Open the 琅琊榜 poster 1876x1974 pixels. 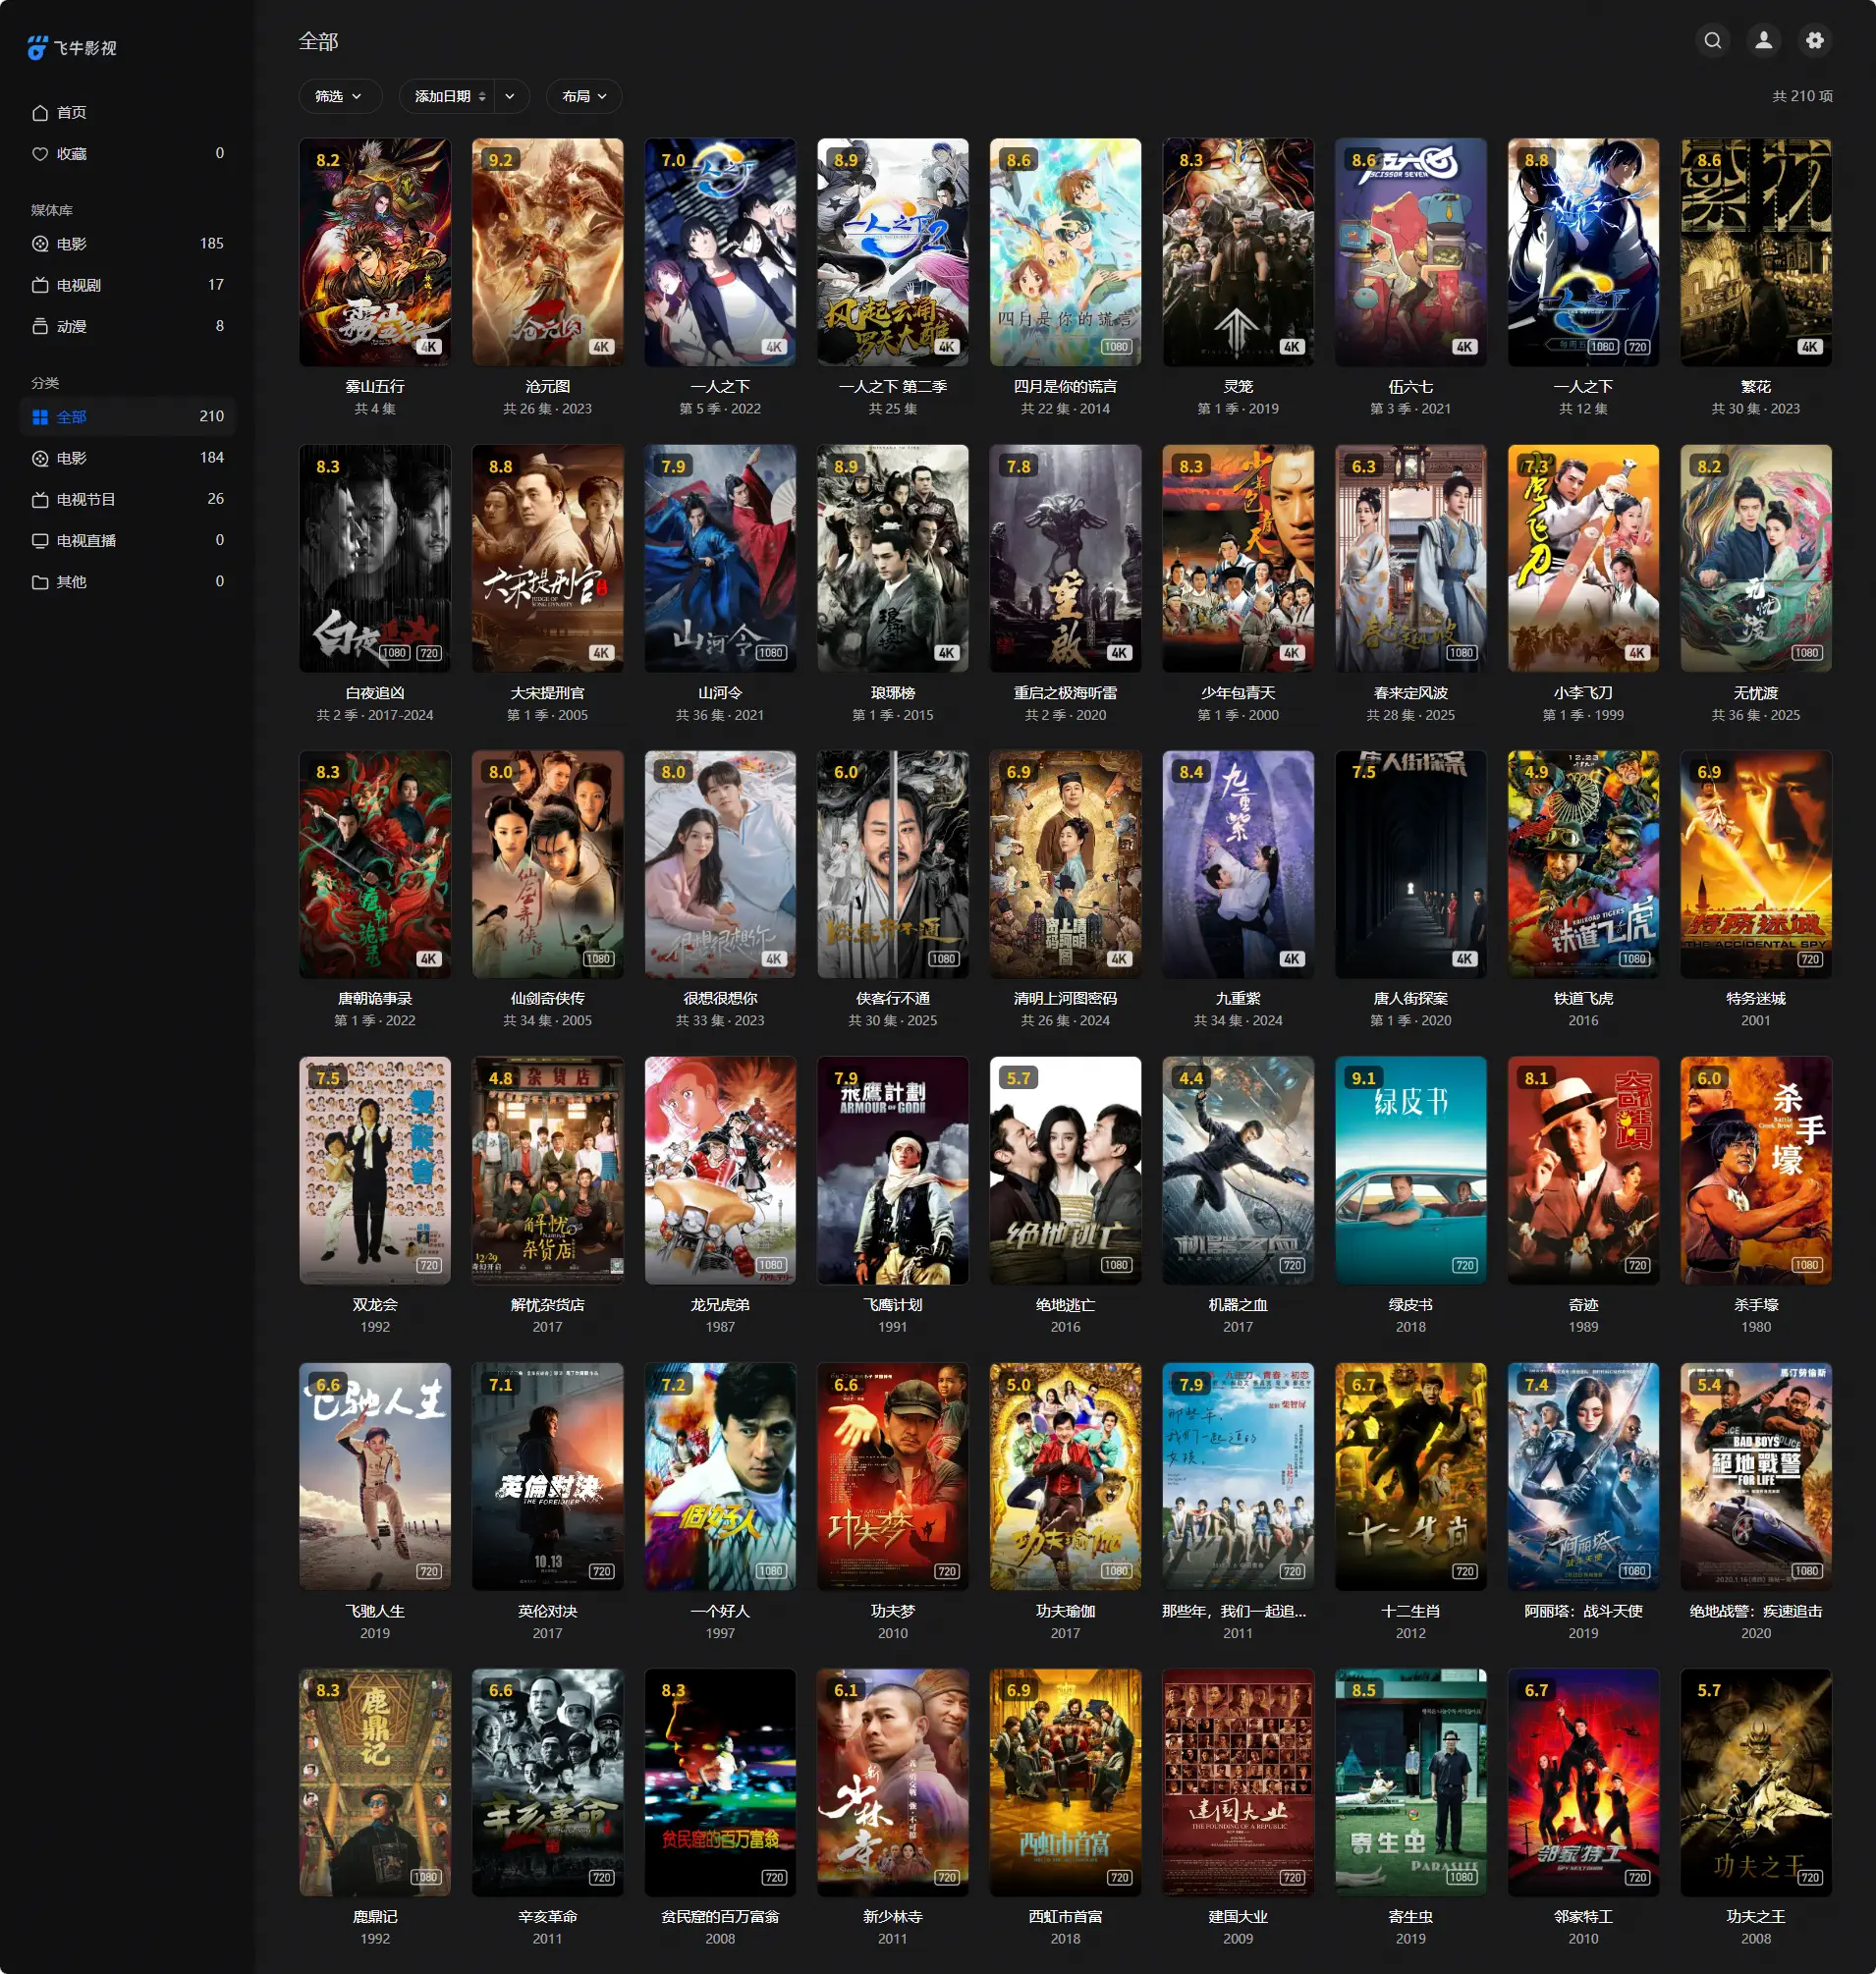893,558
